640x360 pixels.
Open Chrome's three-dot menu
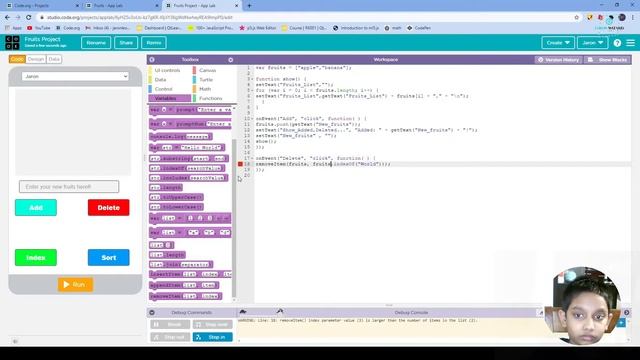click(x=633, y=18)
